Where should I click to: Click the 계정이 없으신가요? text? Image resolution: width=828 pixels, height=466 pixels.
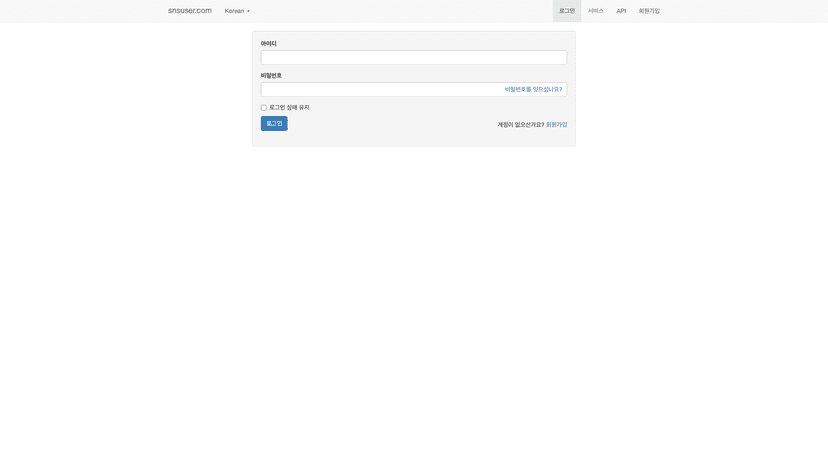[520, 125]
